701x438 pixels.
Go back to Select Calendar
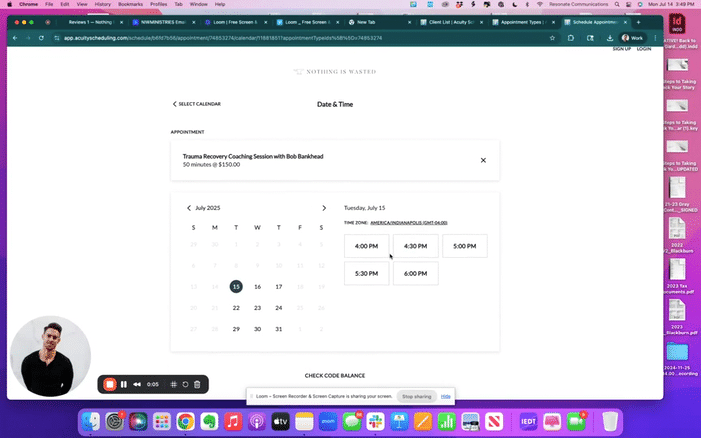[197, 104]
